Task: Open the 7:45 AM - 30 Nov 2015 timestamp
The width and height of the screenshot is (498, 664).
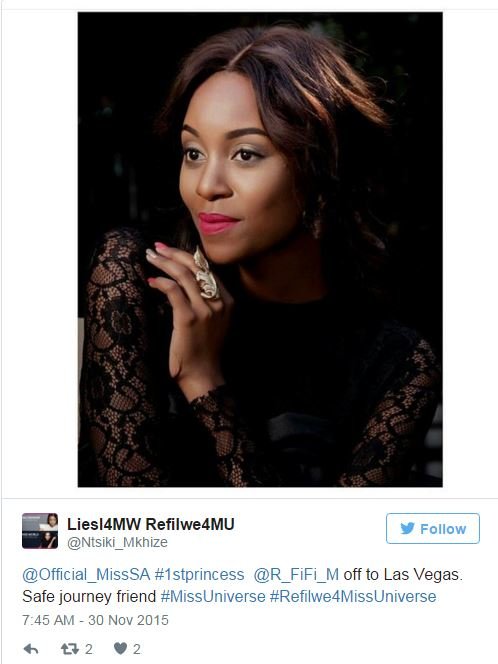Action: coord(95,620)
